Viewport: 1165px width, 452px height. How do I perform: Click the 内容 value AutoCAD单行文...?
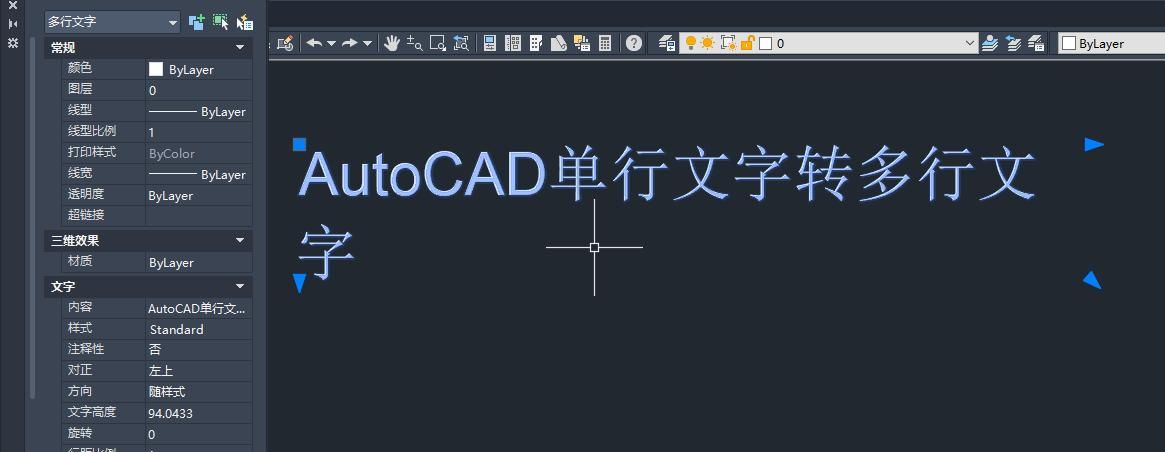pyautogui.click(x=199, y=308)
